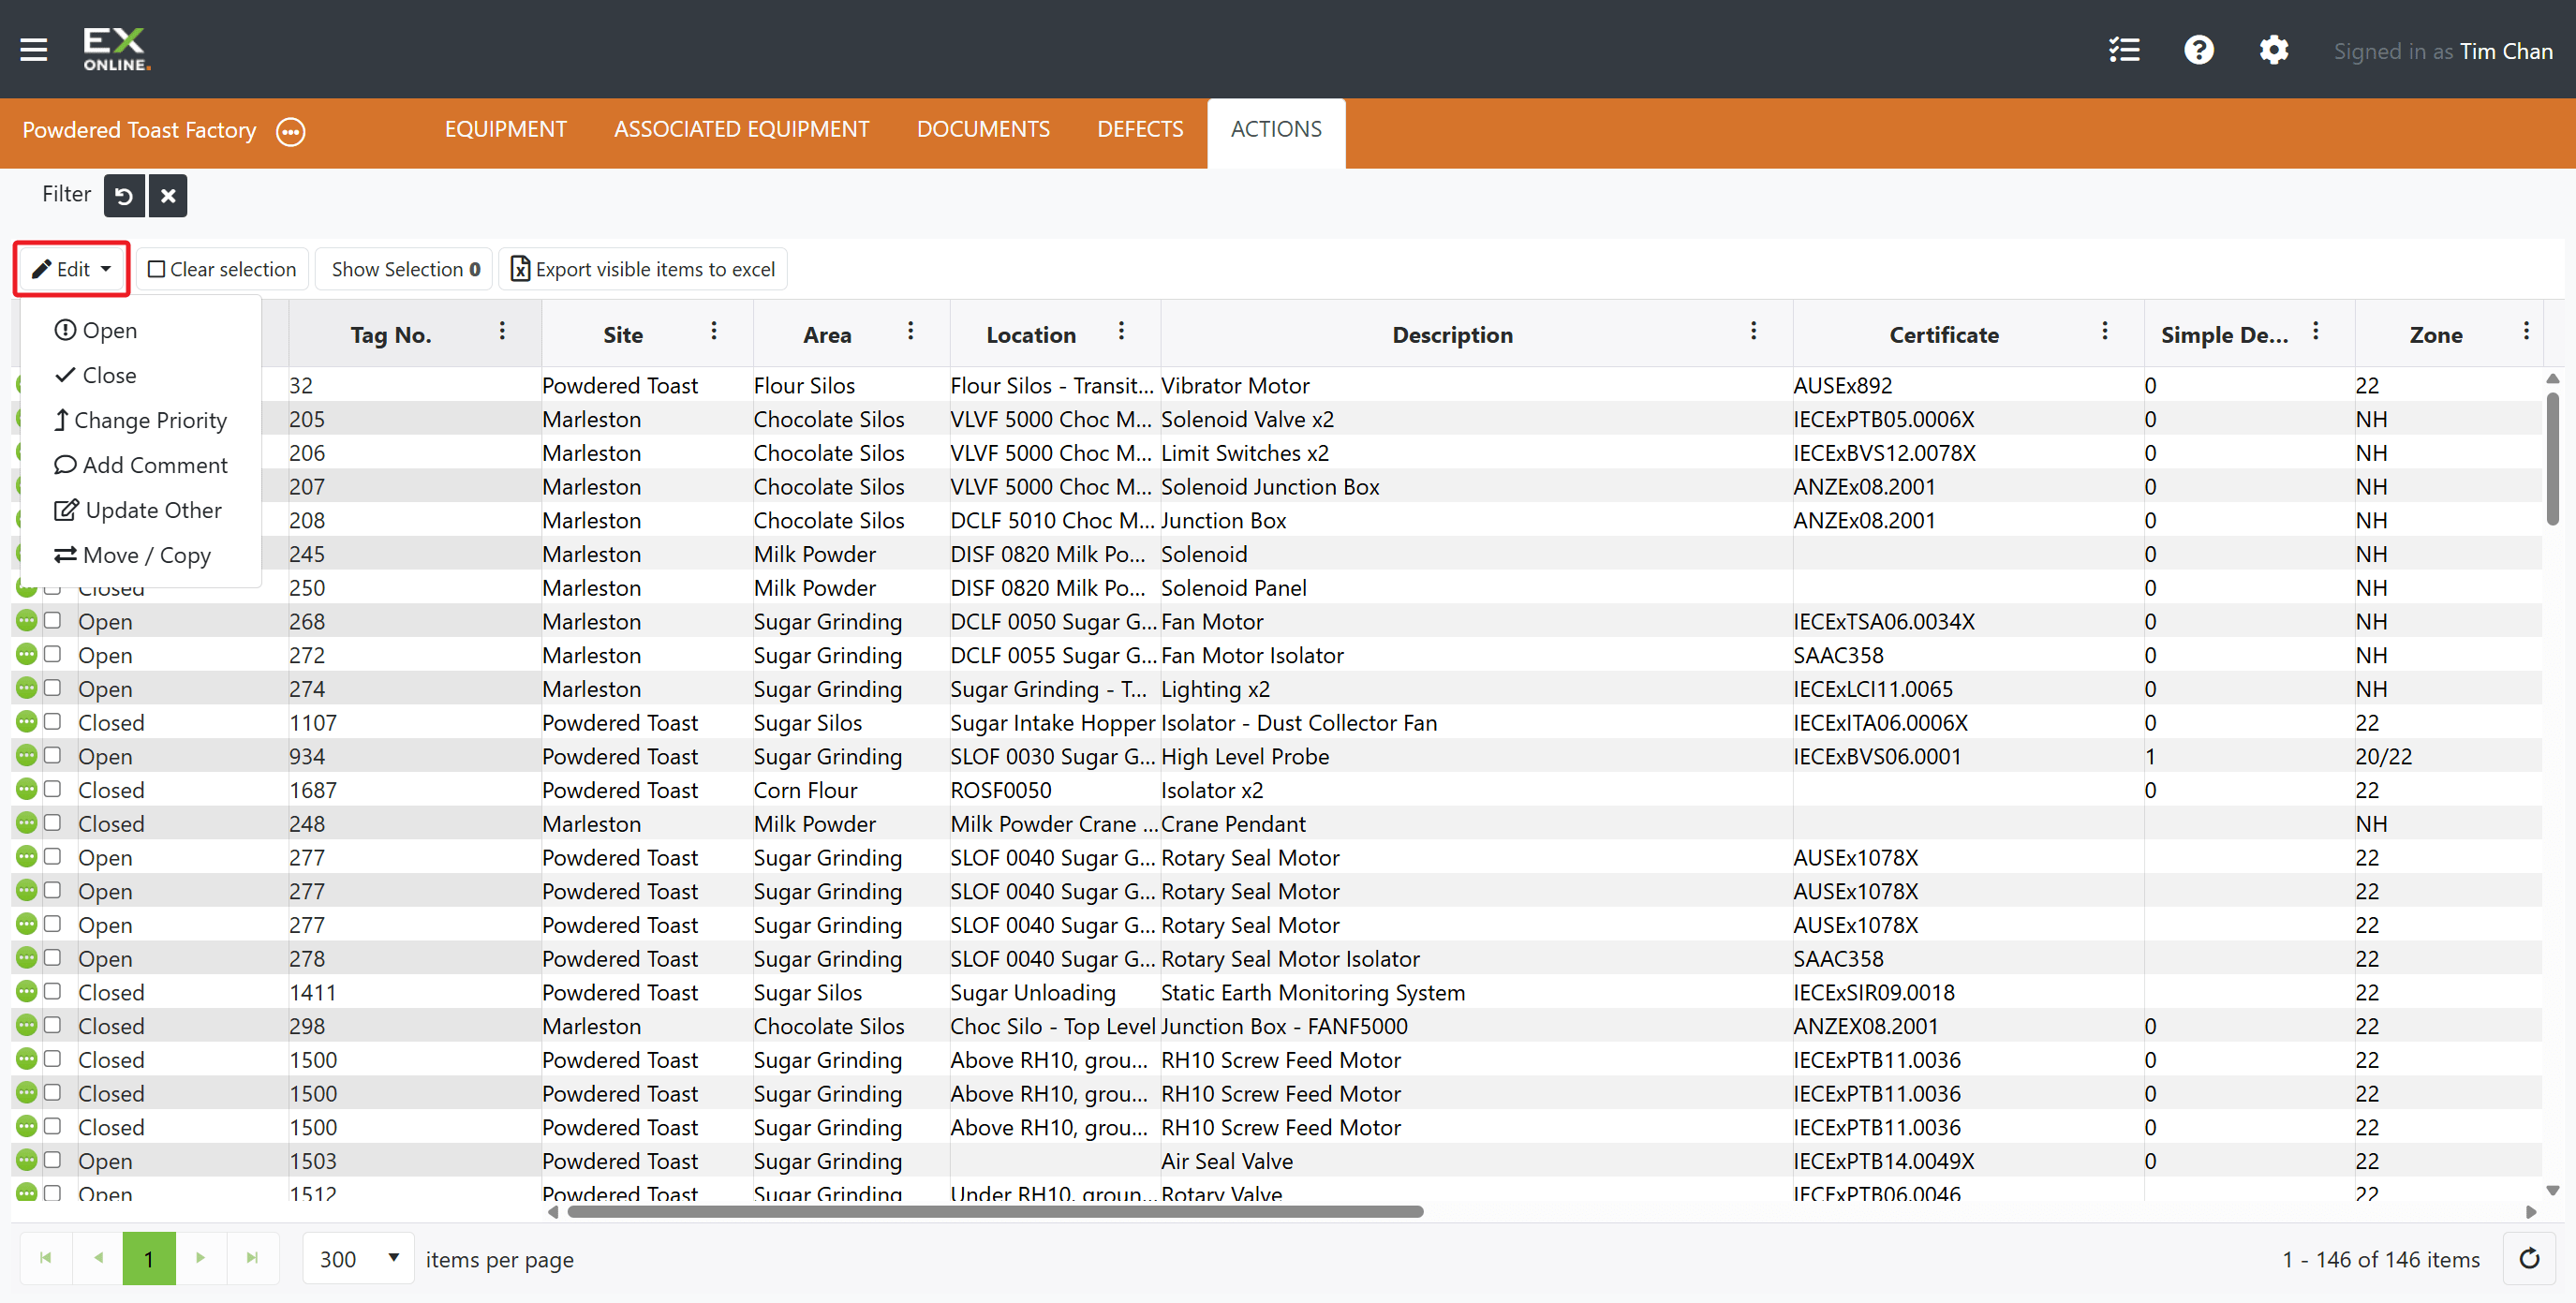This screenshot has height=1303, width=2576.
Task: Click the Show Selection button
Action: tap(405, 269)
